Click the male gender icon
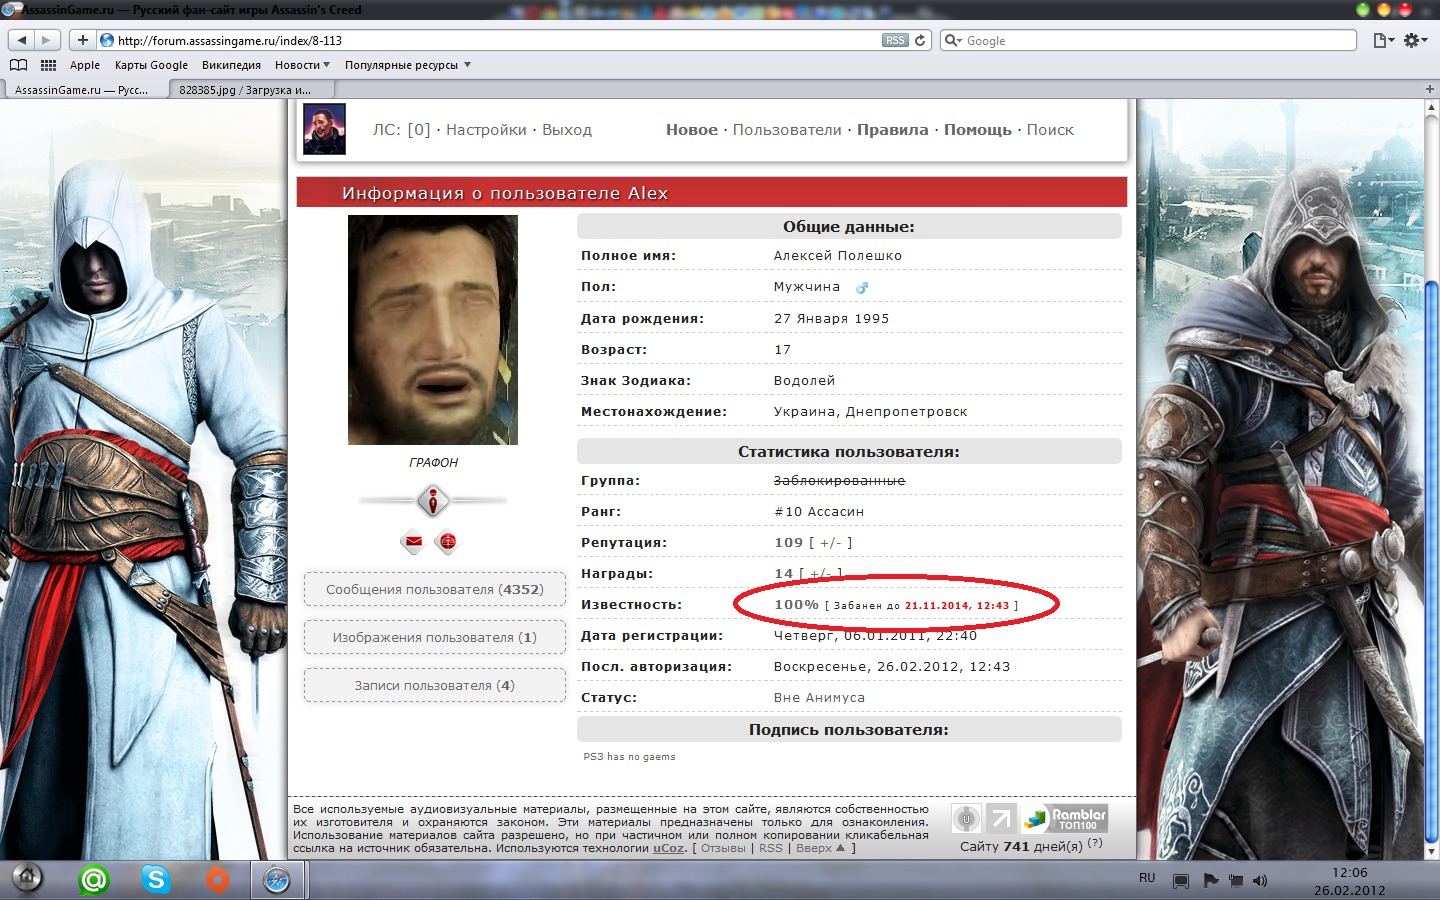The width and height of the screenshot is (1440, 900). [x=862, y=287]
